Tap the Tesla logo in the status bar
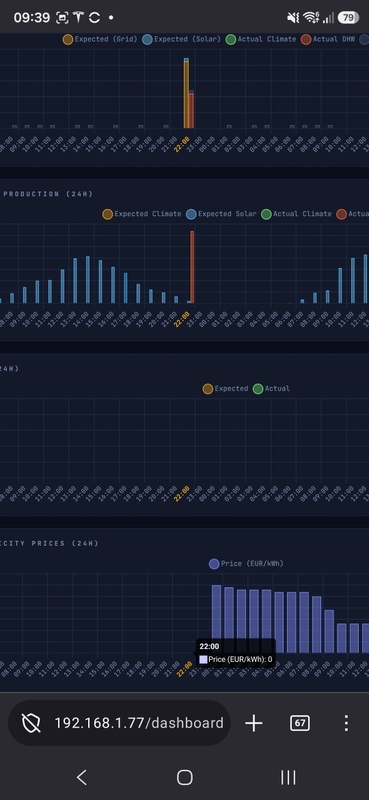Image resolution: width=369 pixels, height=800 pixels. pyautogui.click(x=78, y=18)
